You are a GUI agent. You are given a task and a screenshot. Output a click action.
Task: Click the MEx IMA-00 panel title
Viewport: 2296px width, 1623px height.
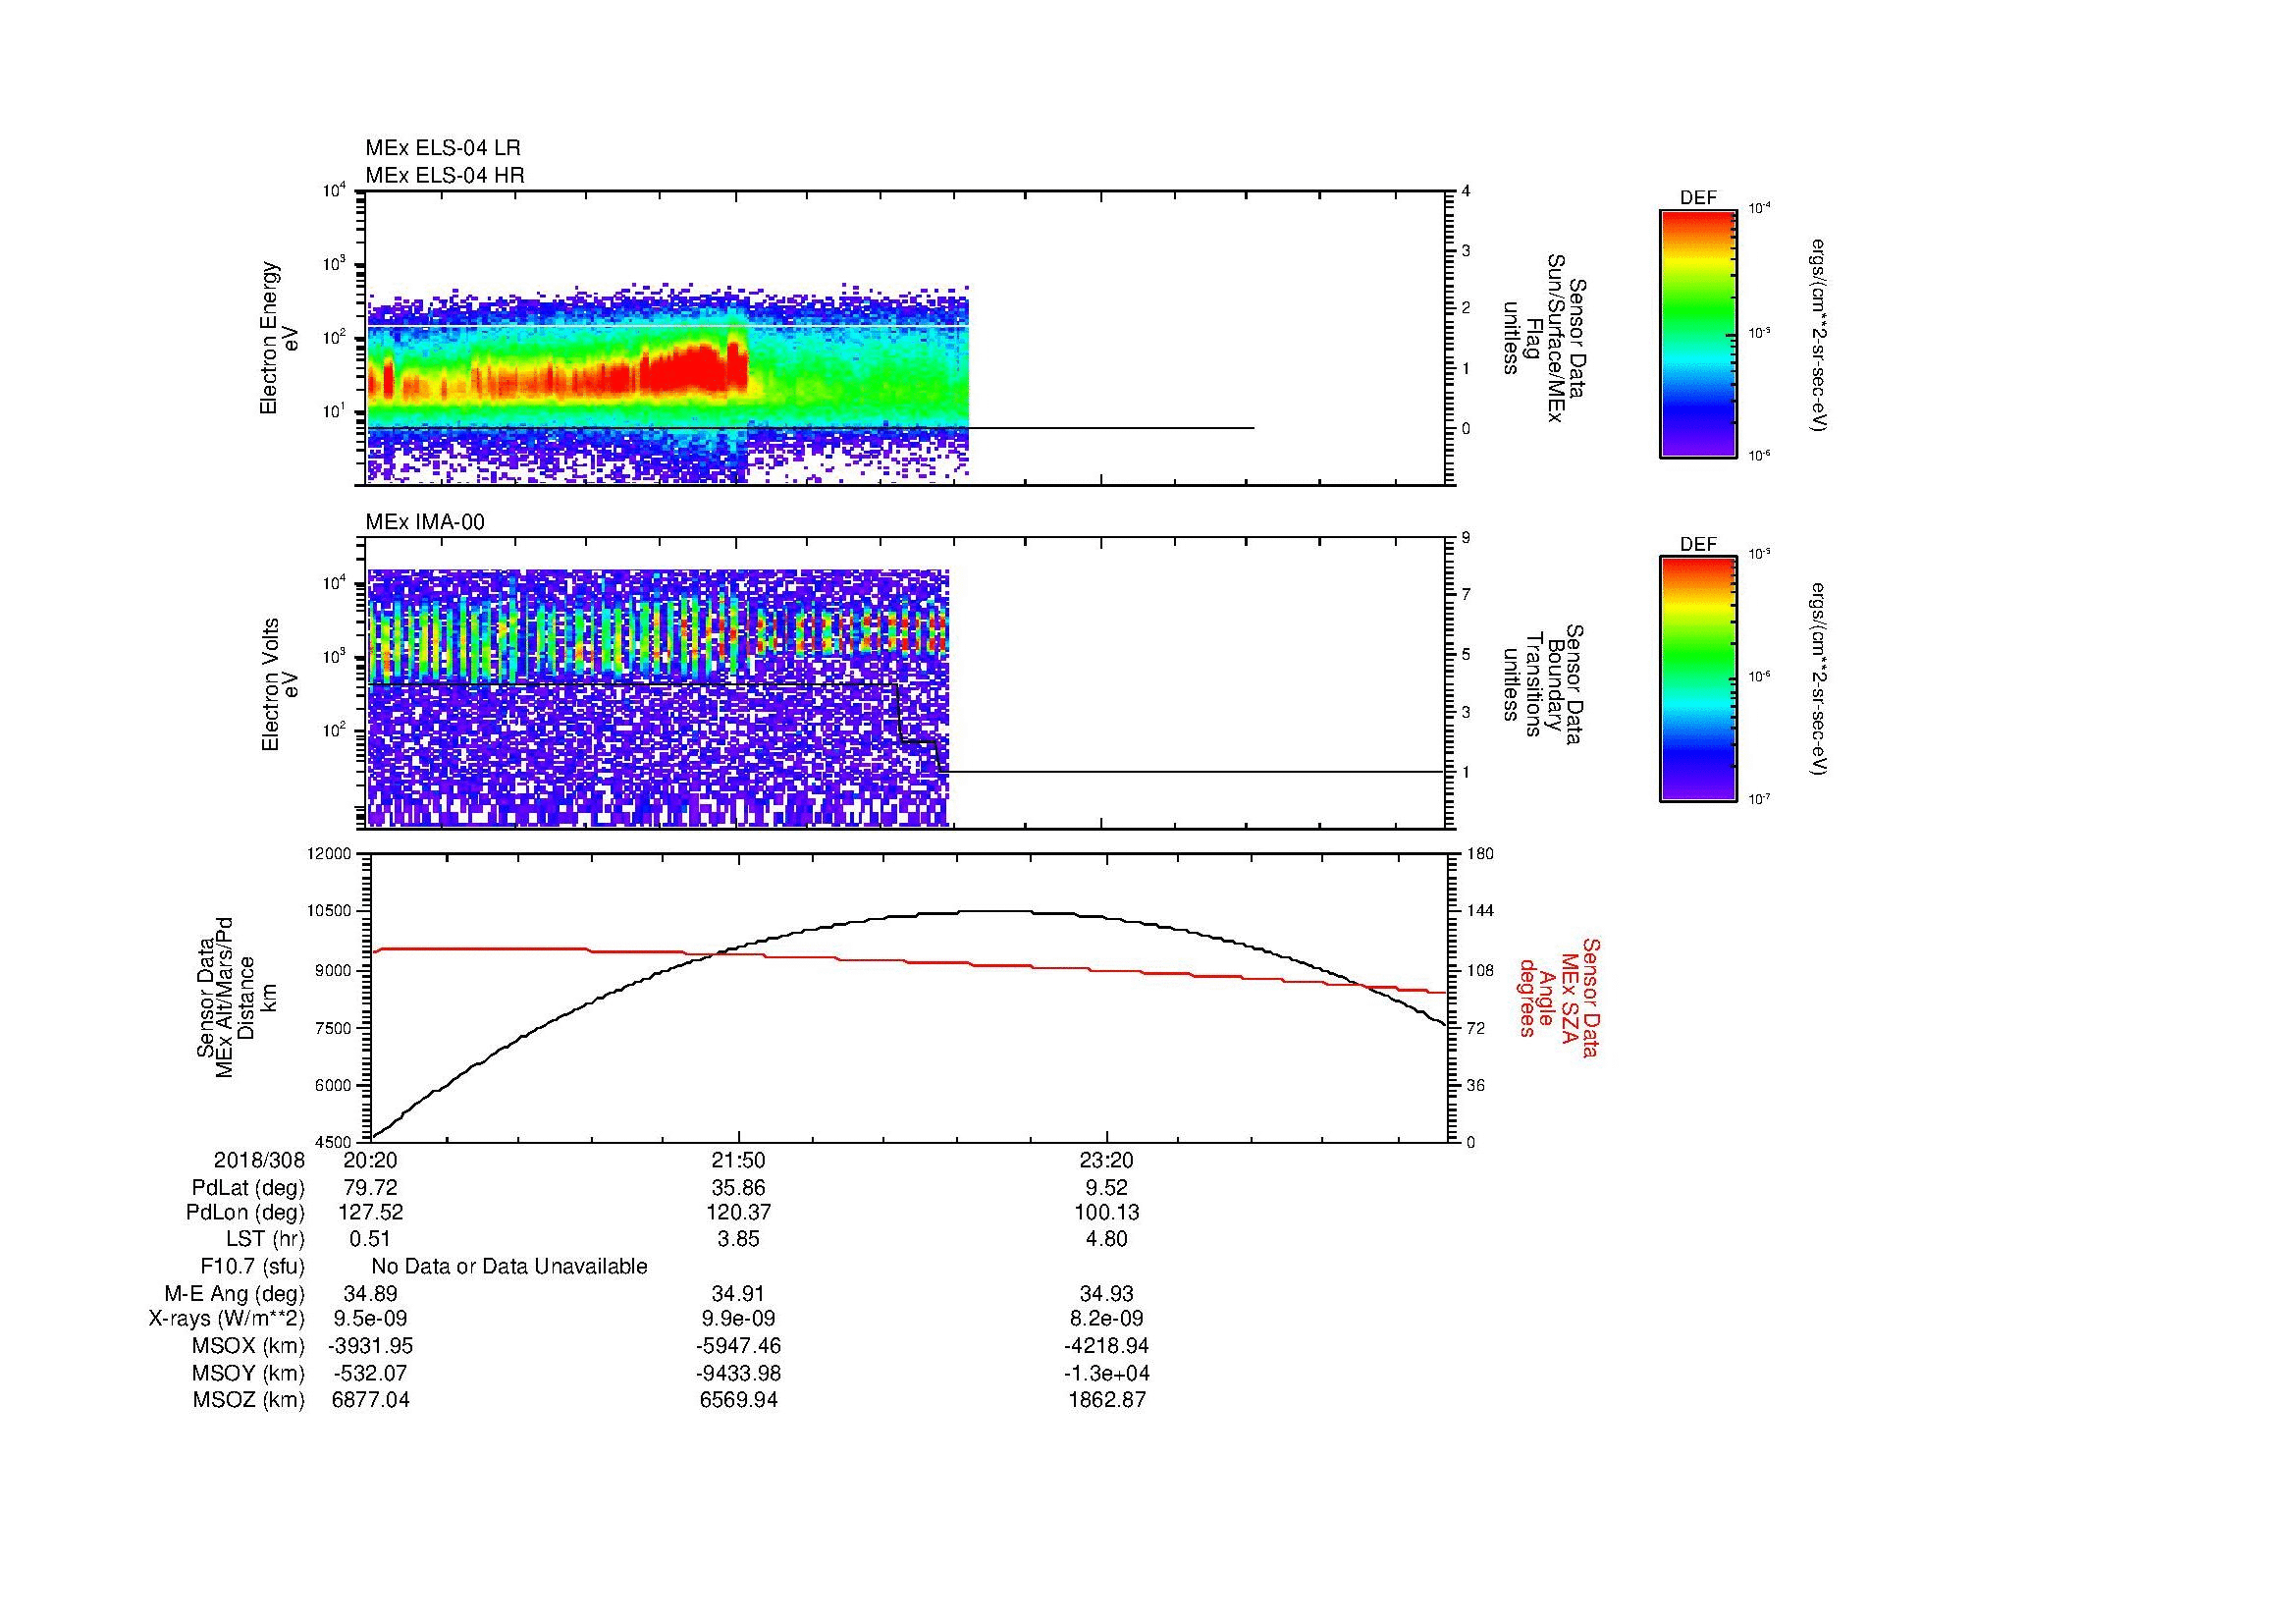coord(425,522)
